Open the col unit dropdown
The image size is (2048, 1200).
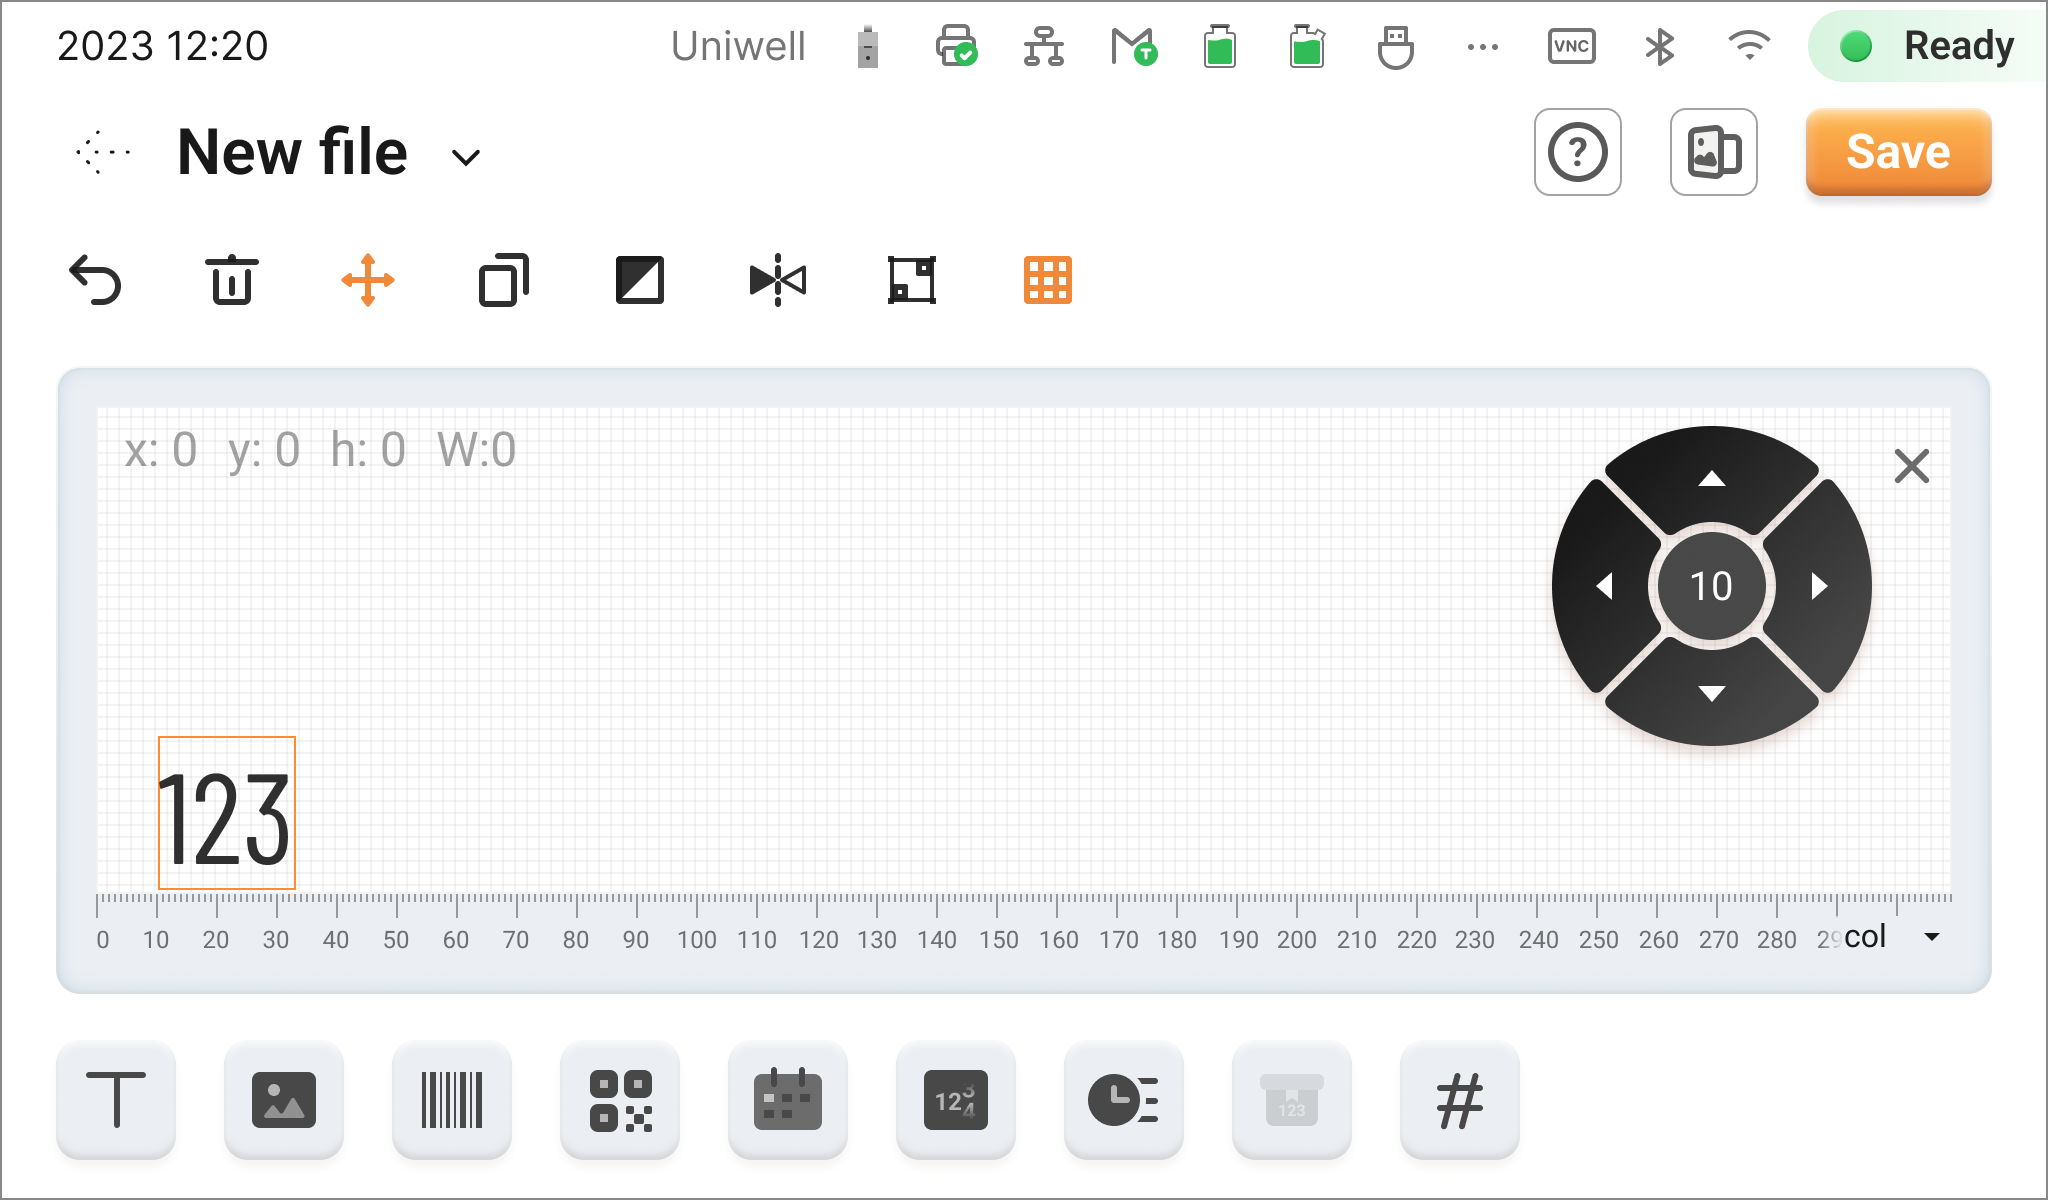click(1931, 937)
